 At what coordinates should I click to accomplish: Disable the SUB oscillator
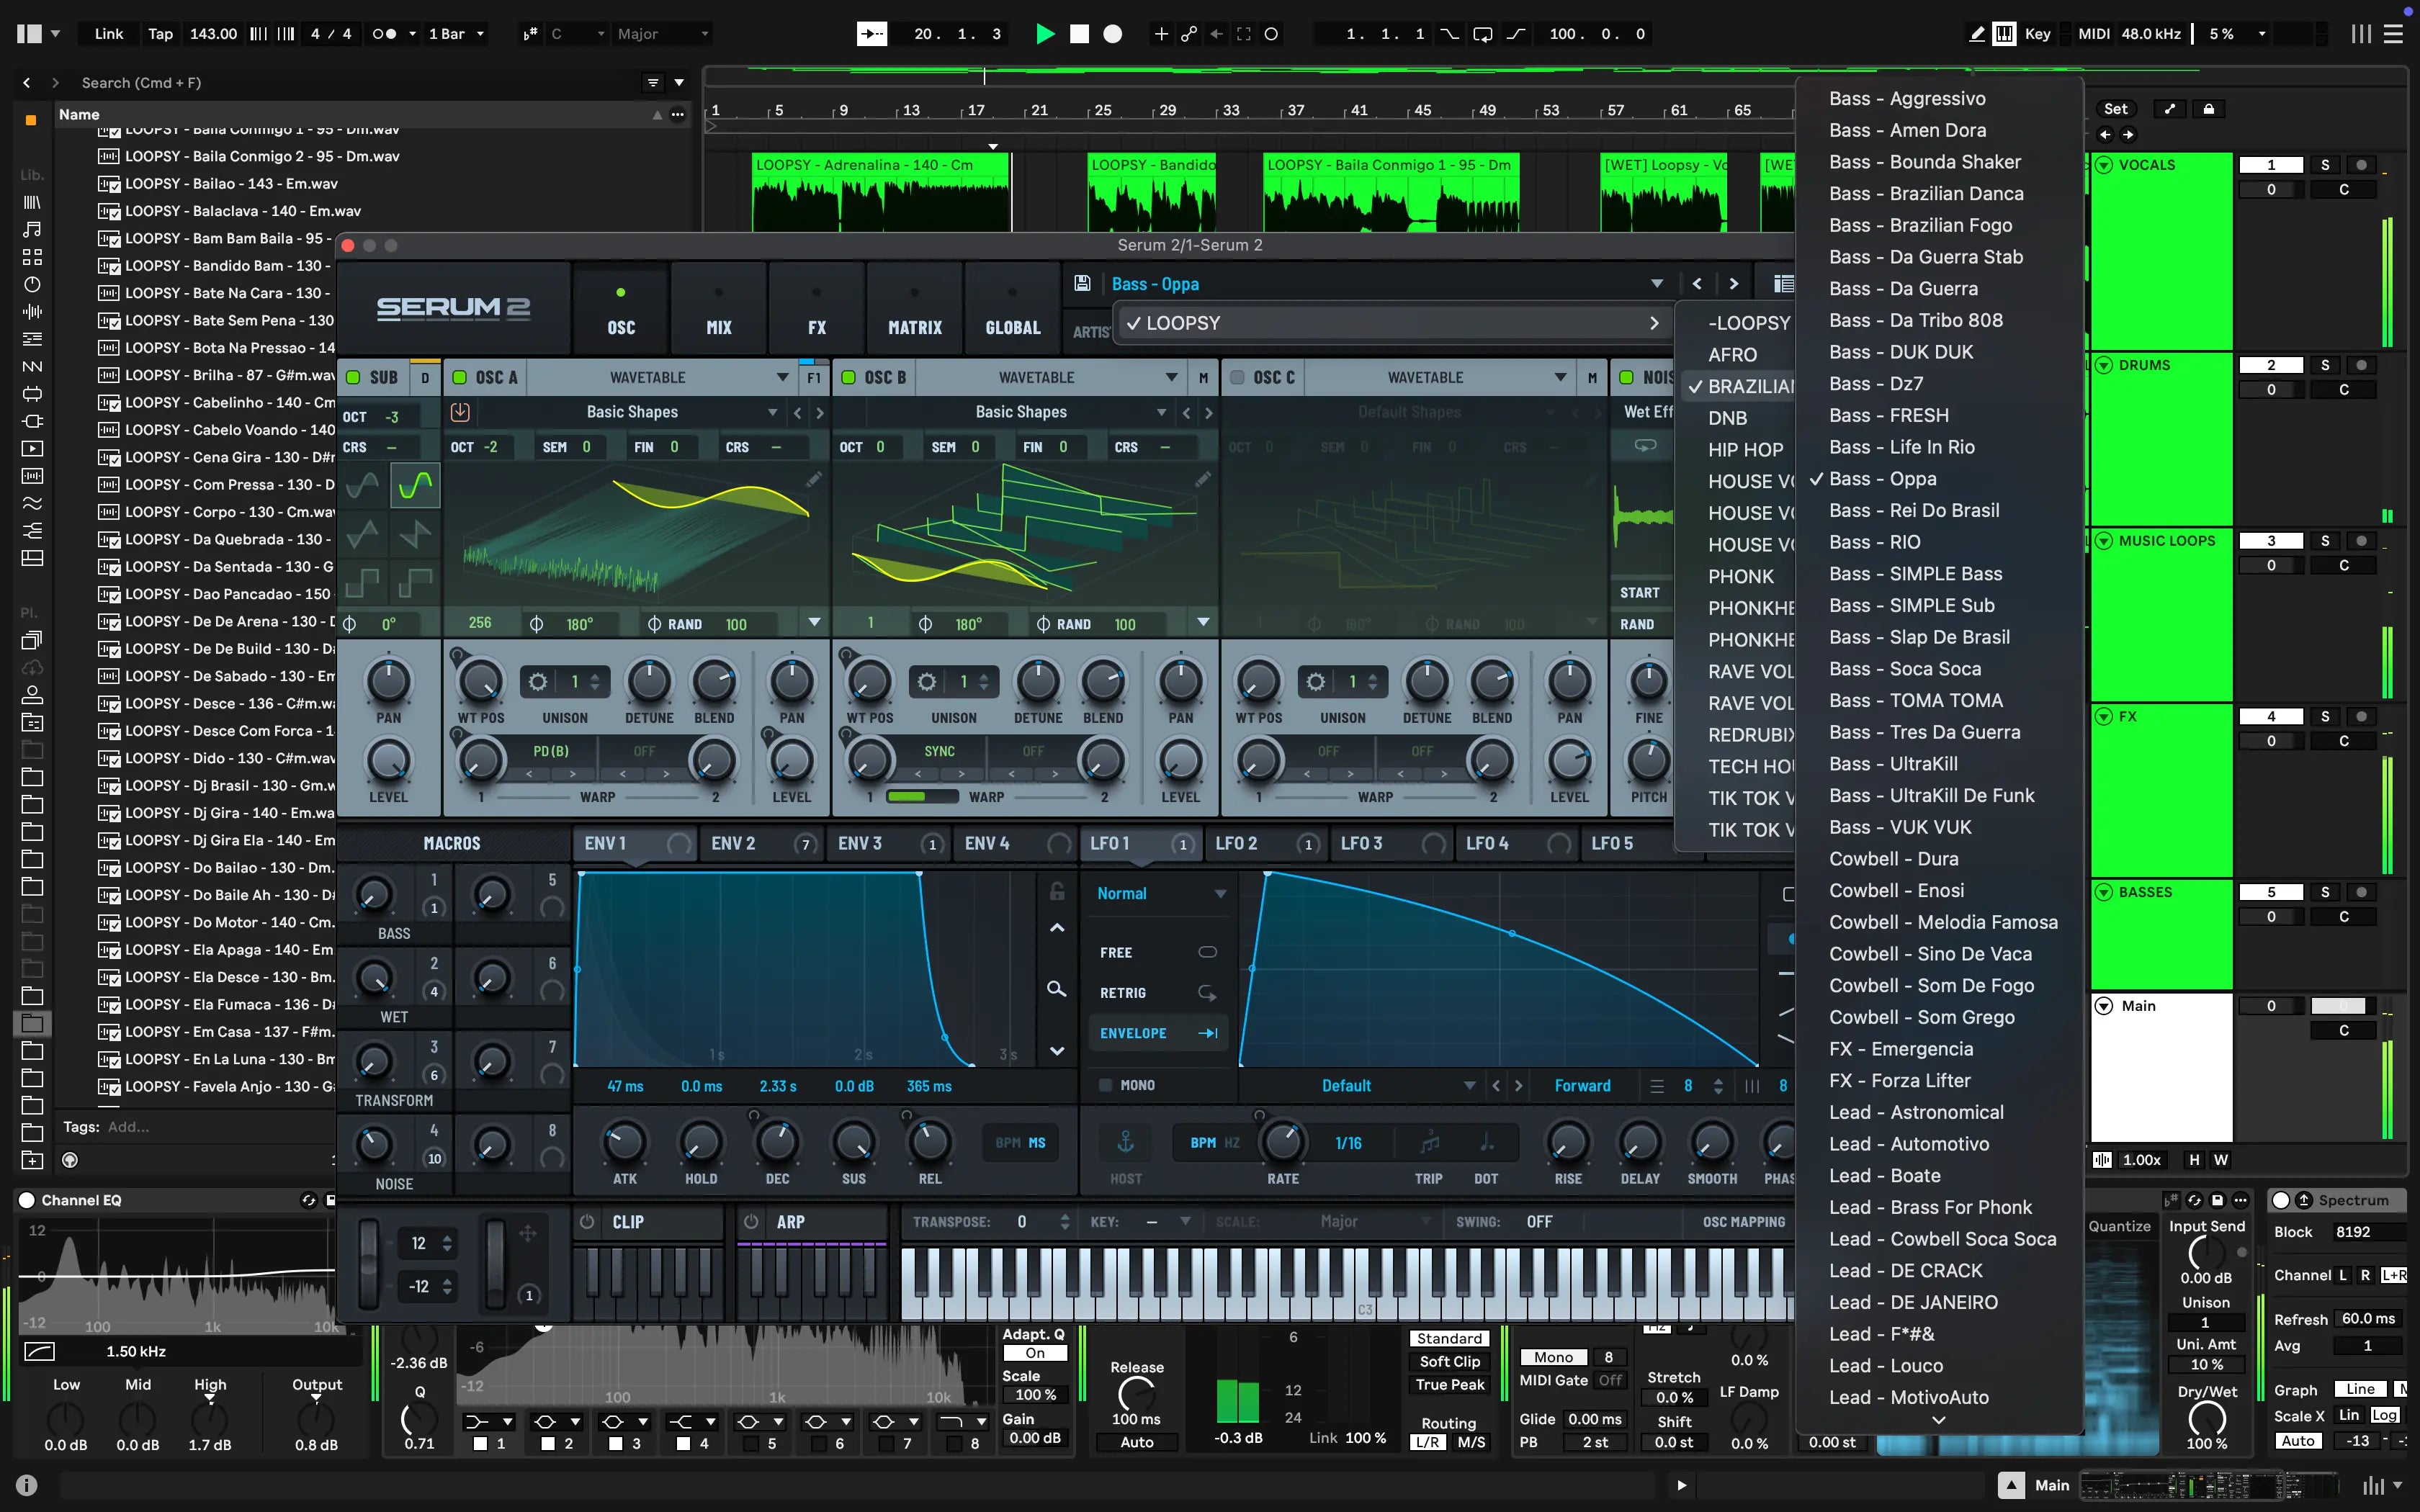(x=353, y=378)
